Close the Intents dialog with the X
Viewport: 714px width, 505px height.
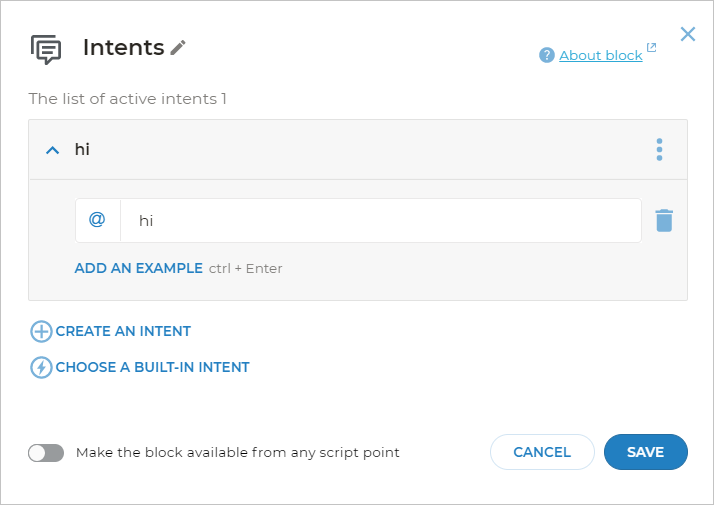click(x=688, y=34)
